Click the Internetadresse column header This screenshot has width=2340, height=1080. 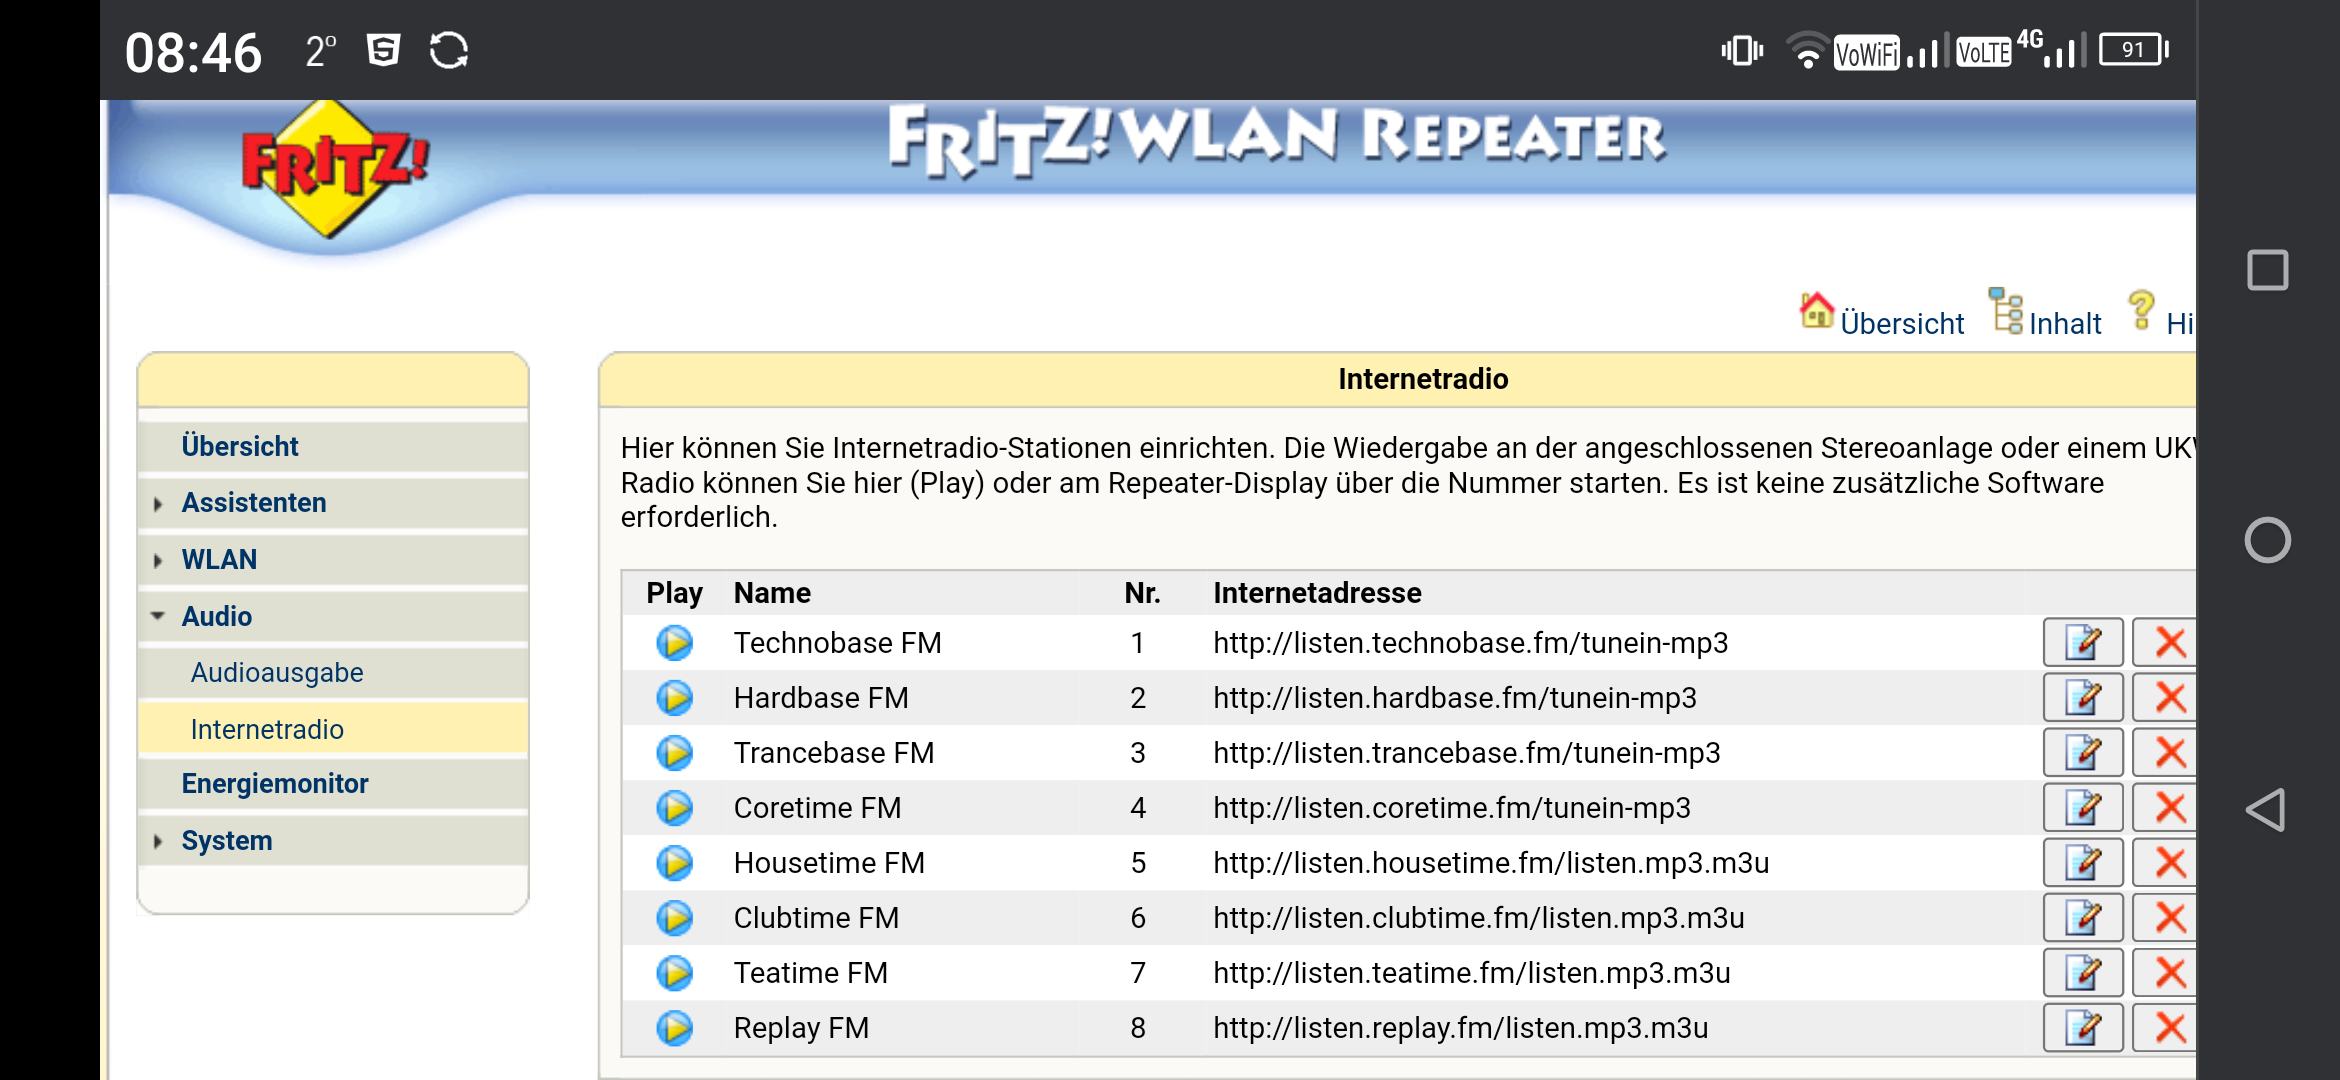point(1317,593)
